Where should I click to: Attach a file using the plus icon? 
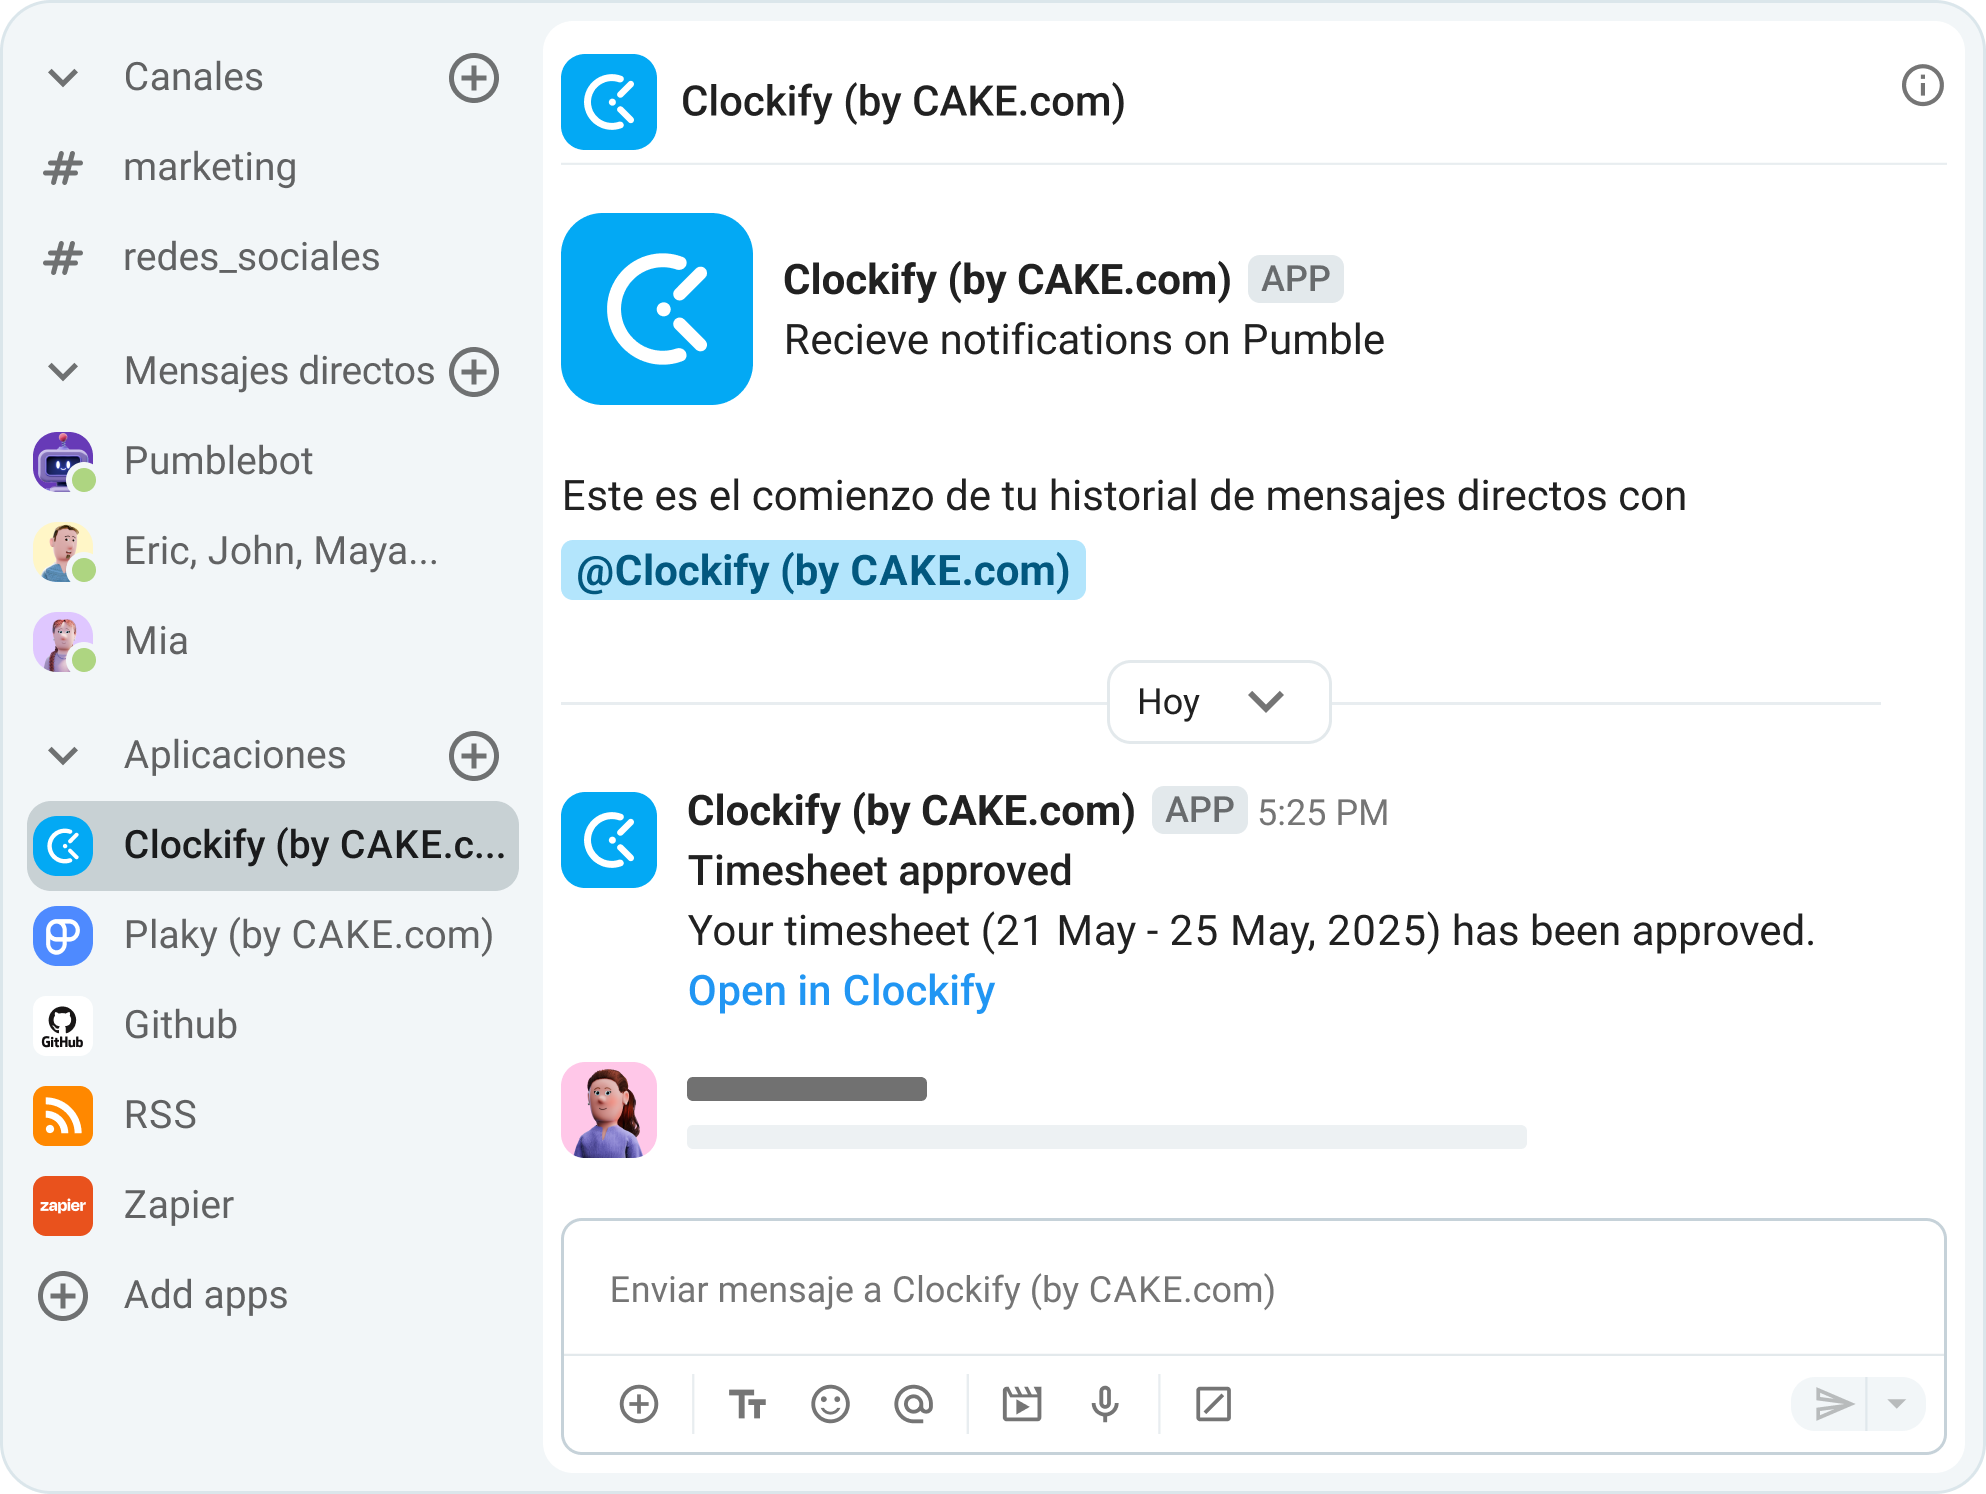[x=639, y=1404]
